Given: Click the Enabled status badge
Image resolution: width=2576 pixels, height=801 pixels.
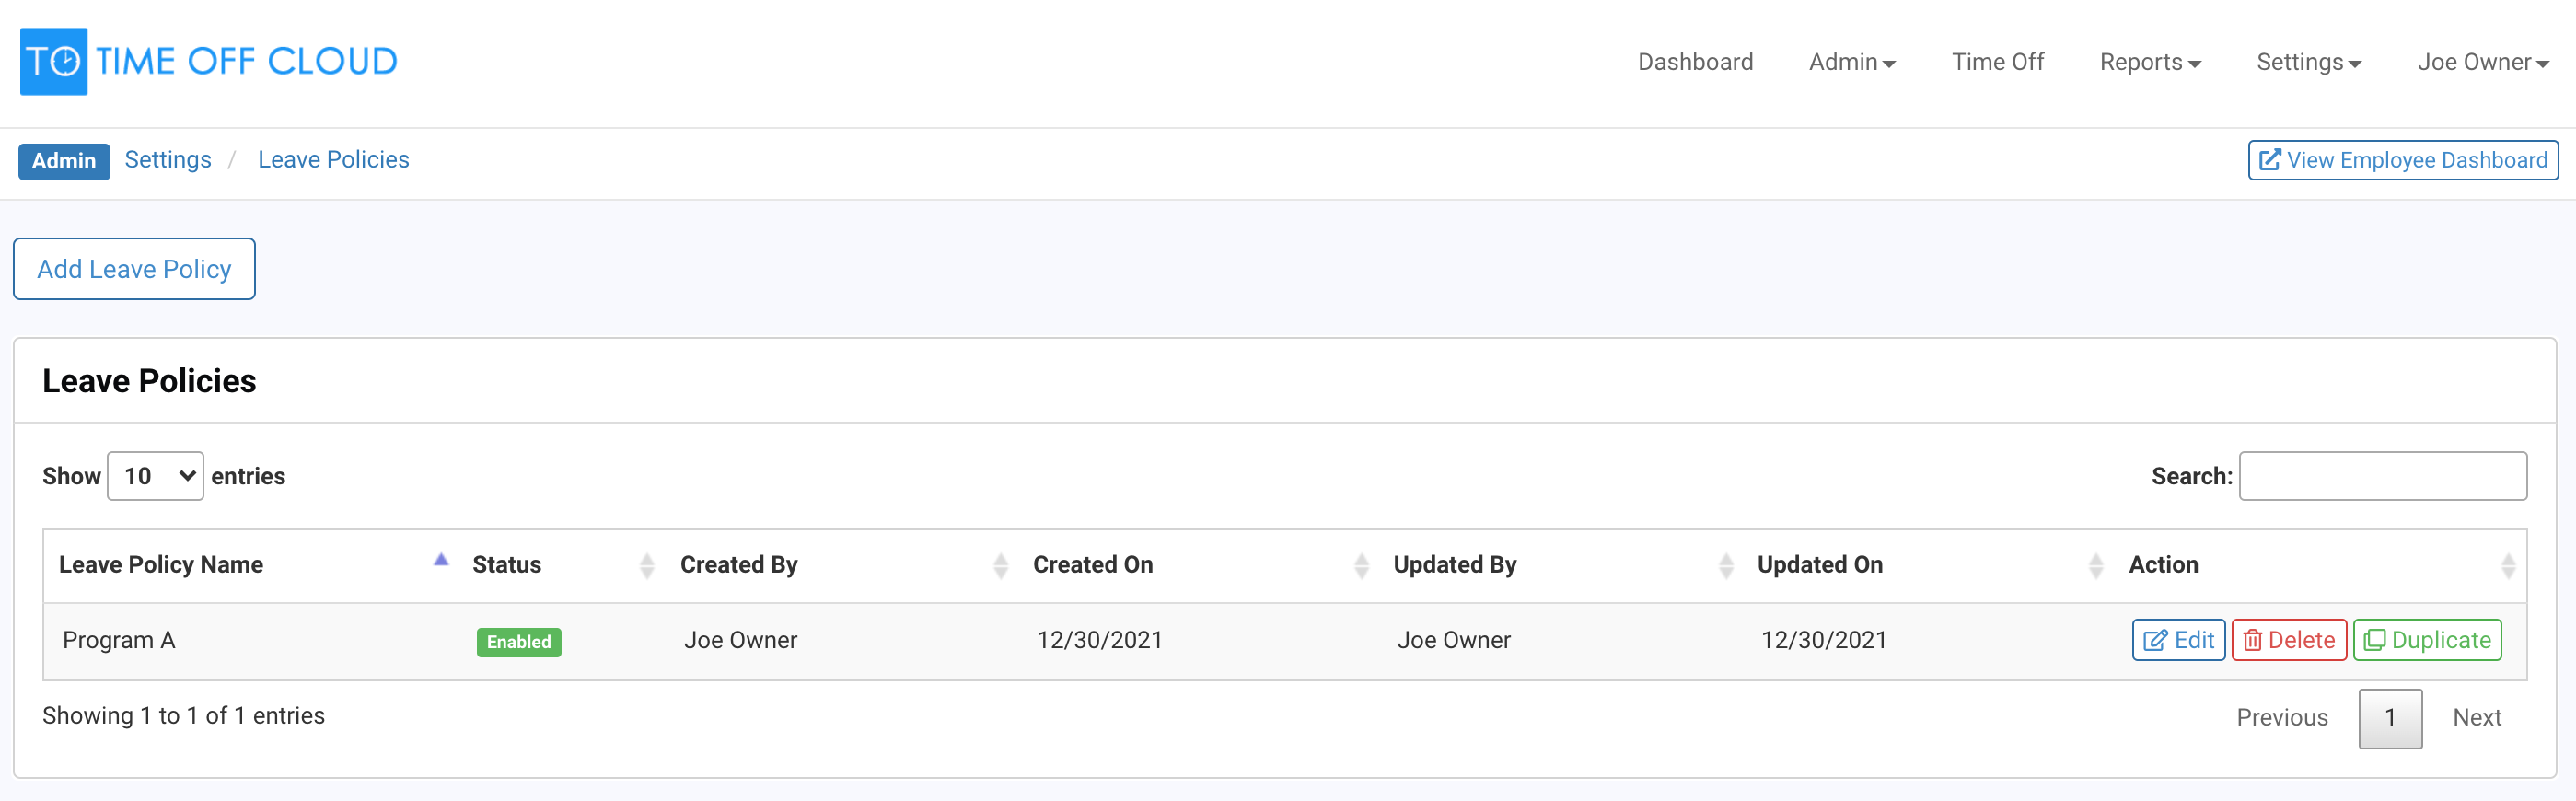Looking at the screenshot, I should pos(519,642).
